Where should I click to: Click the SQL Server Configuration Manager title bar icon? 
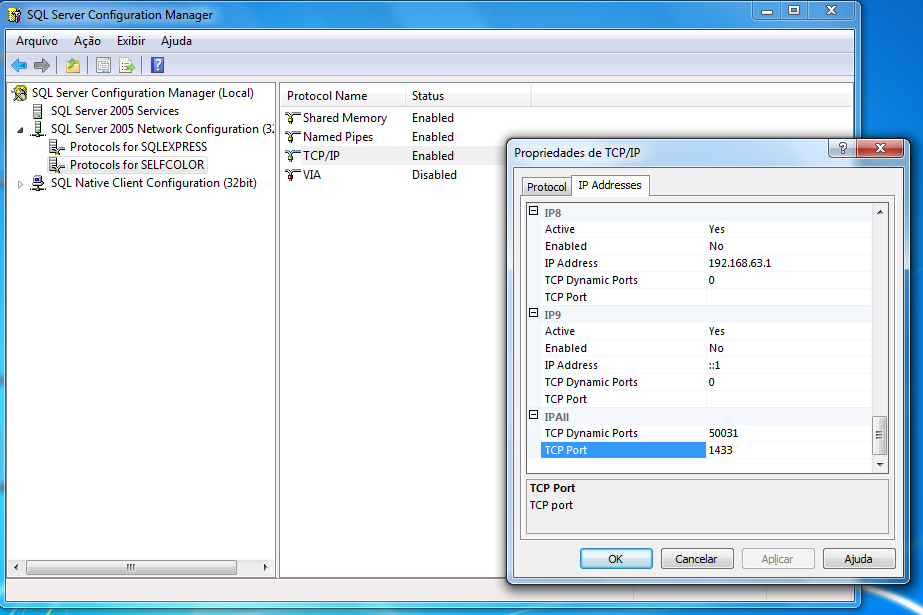point(14,15)
